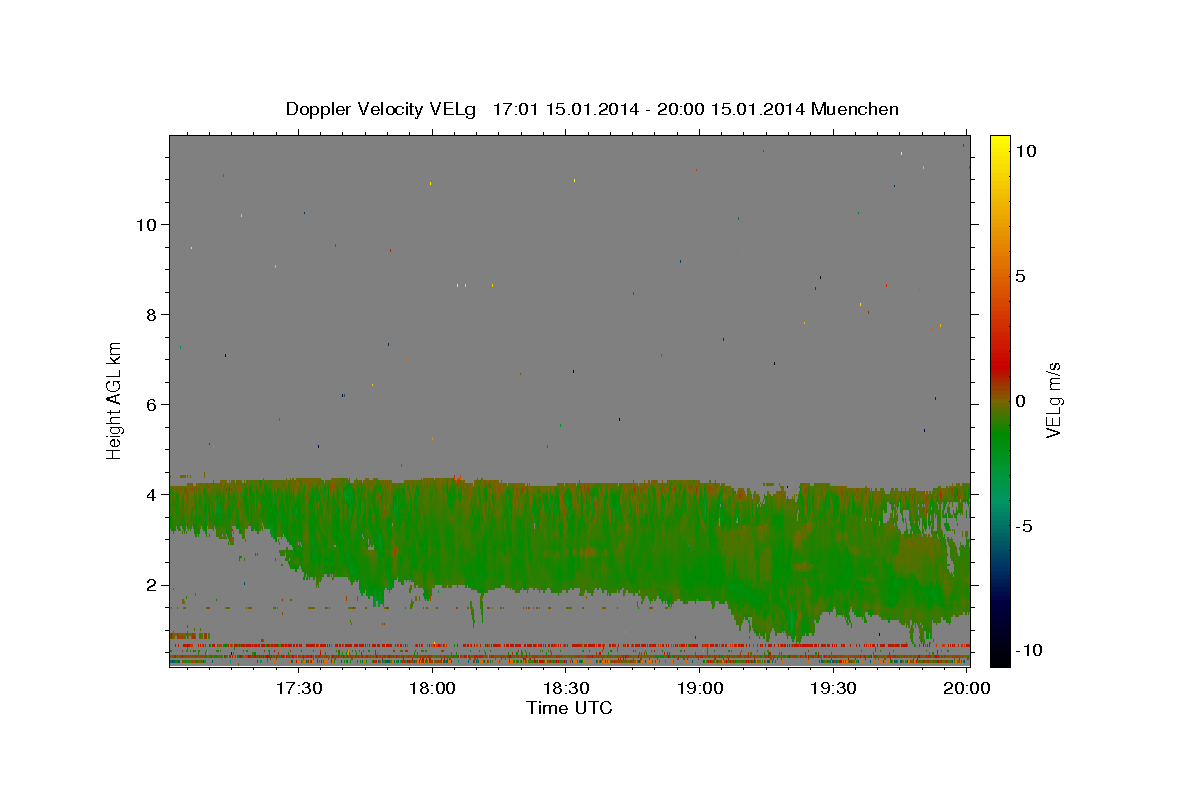Click the 18:00 time tick label
The width and height of the screenshot is (1200, 800).
coord(433,688)
